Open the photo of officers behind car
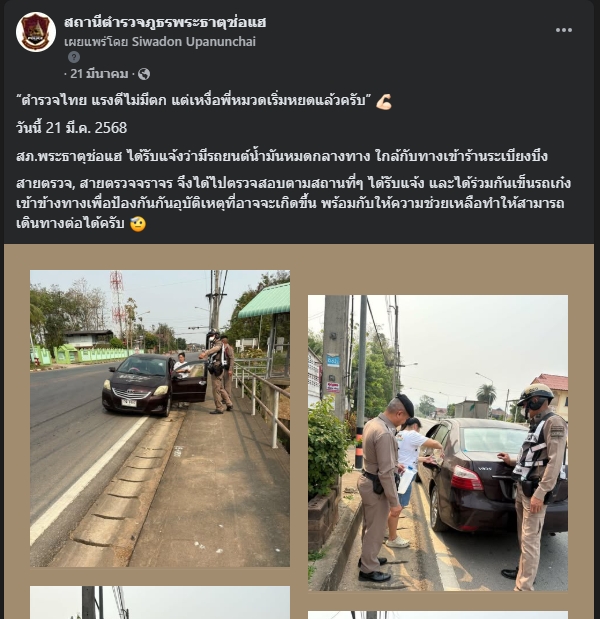The height and width of the screenshot is (619, 600). tap(438, 443)
